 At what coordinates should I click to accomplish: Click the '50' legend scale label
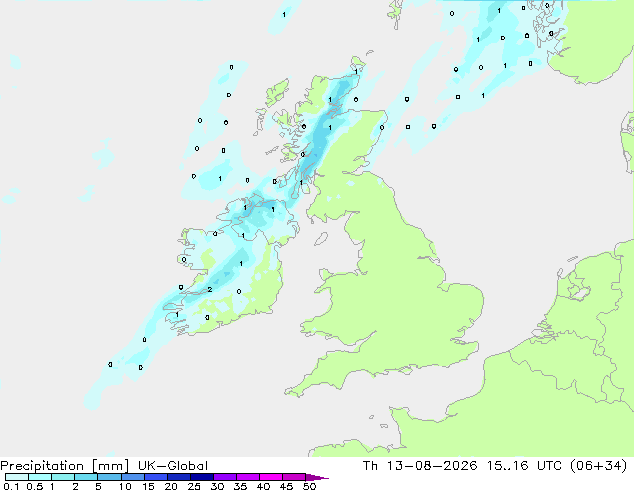[309, 486]
